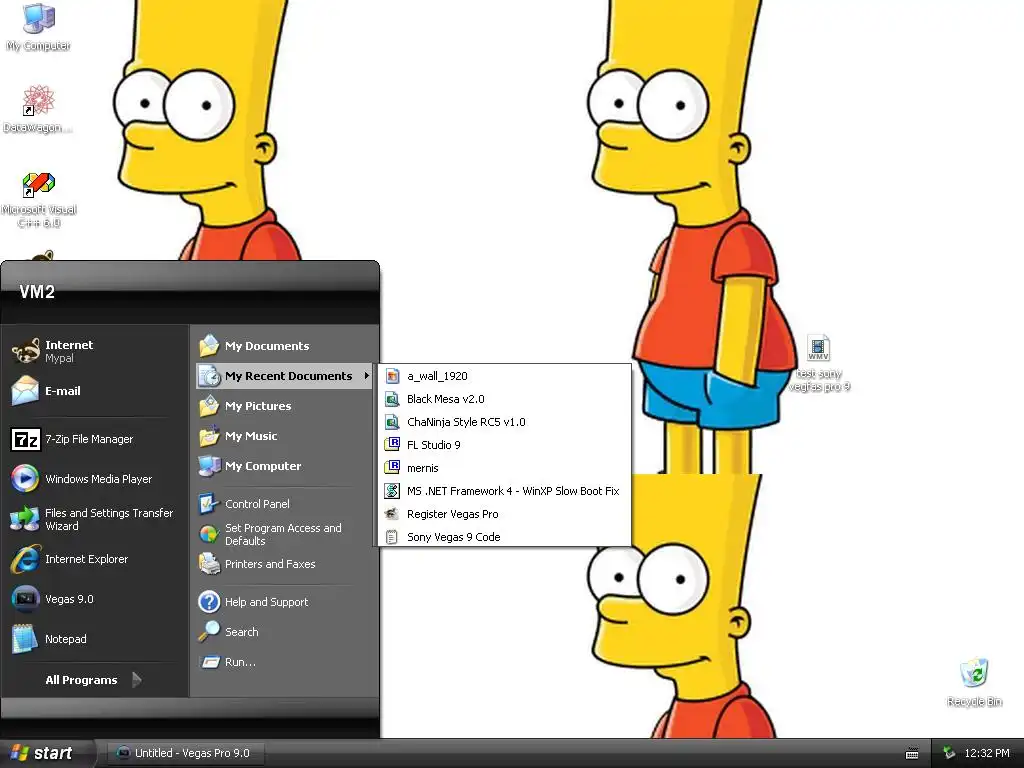This screenshot has width=1024, height=768.
Task: Click the network tray icon beside the clock
Action: (949, 753)
